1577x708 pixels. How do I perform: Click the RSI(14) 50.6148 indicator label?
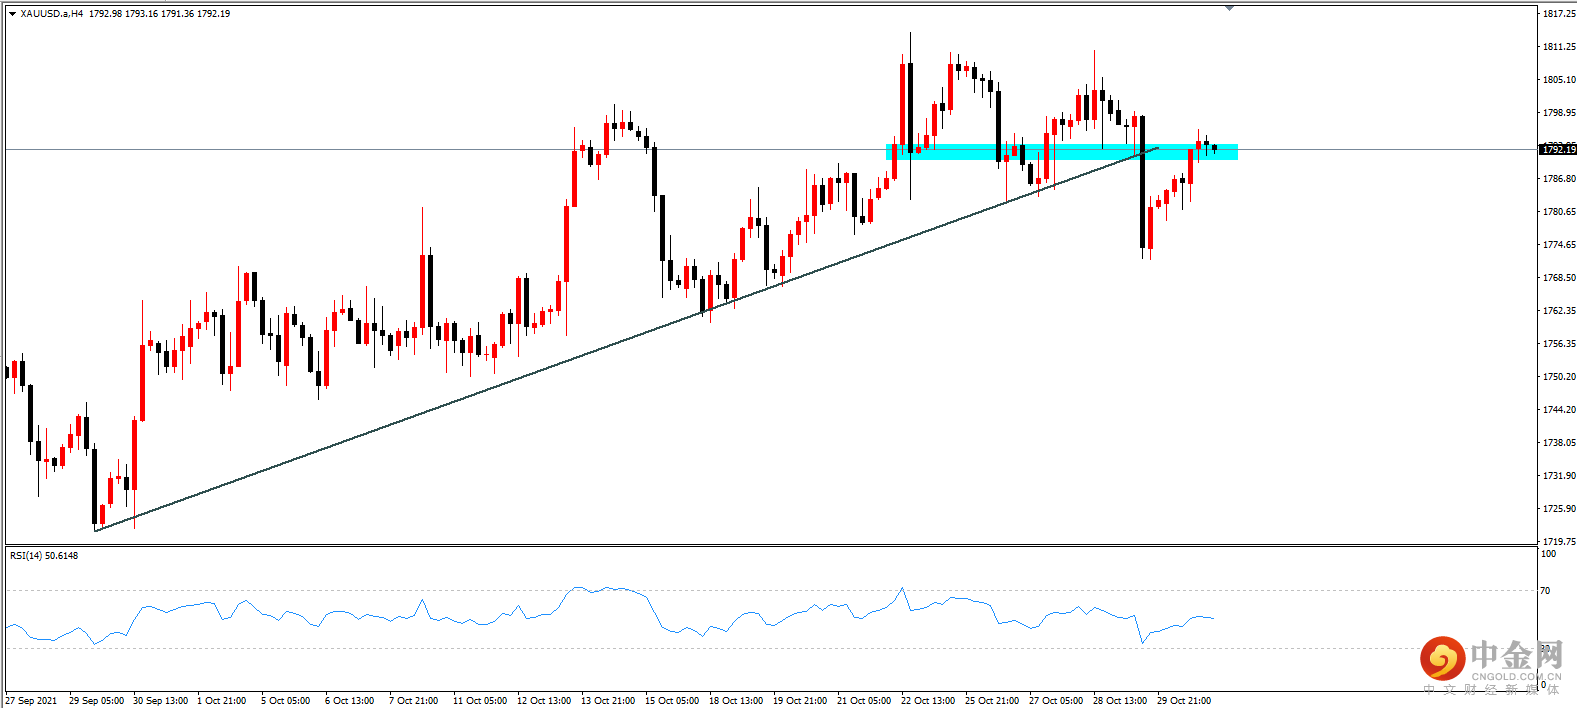coord(44,556)
